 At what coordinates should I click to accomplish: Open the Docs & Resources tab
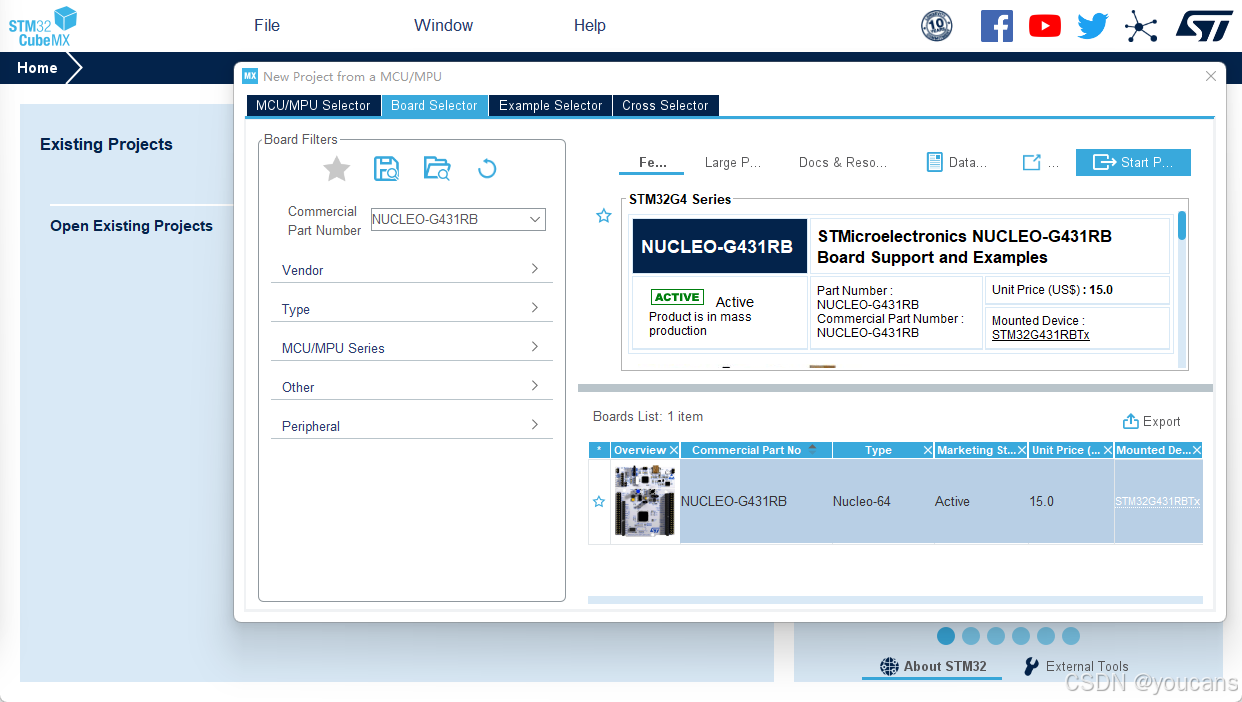coord(843,162)
